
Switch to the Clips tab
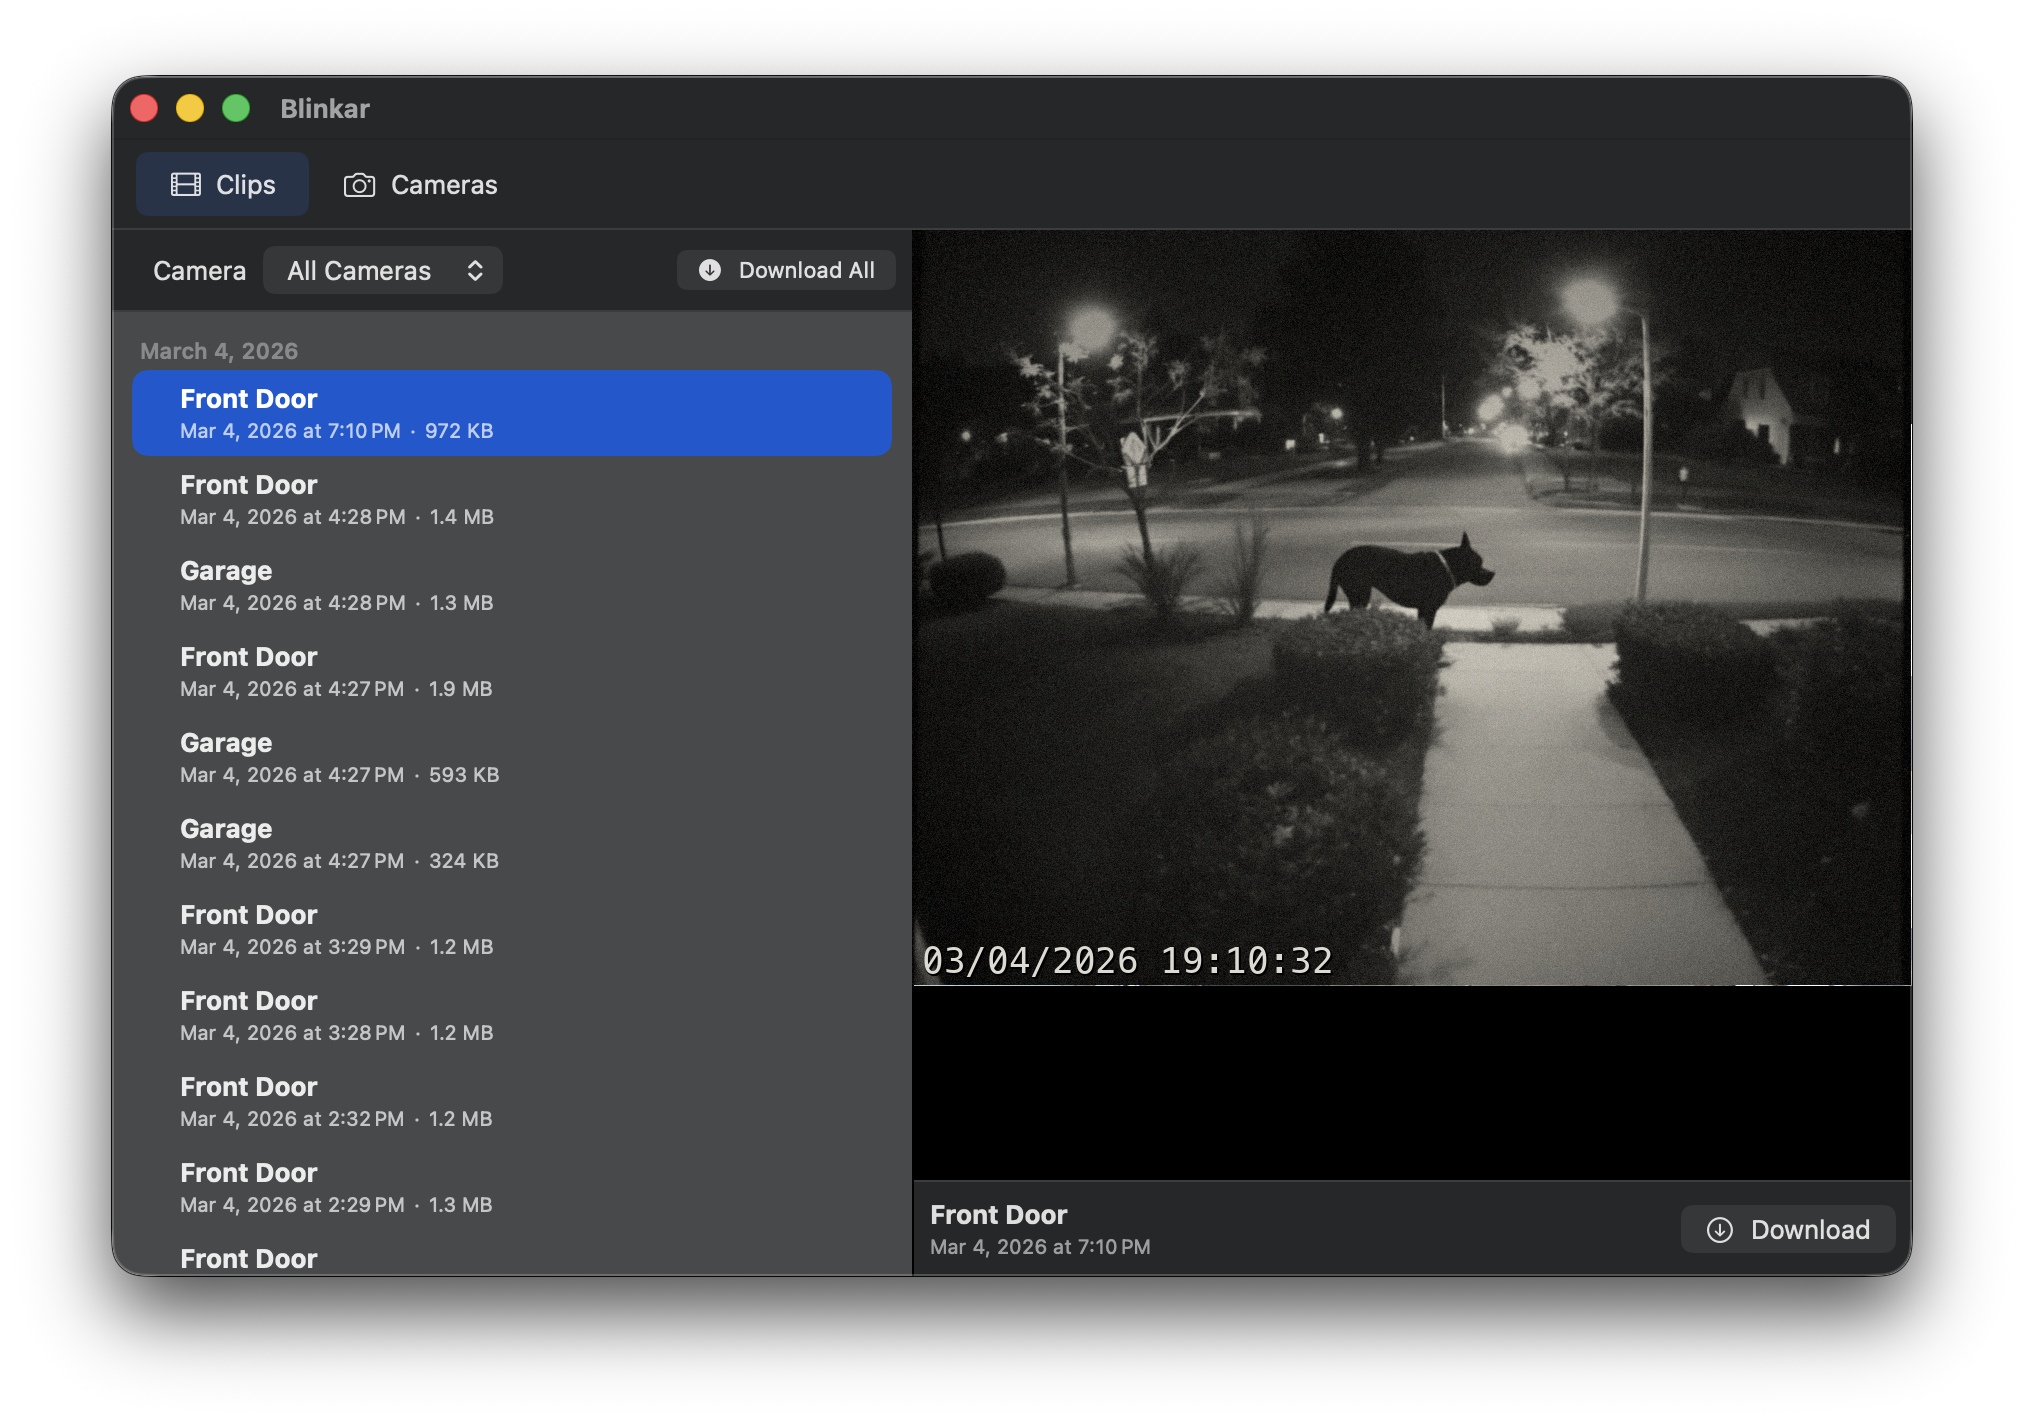click(222, 184)
